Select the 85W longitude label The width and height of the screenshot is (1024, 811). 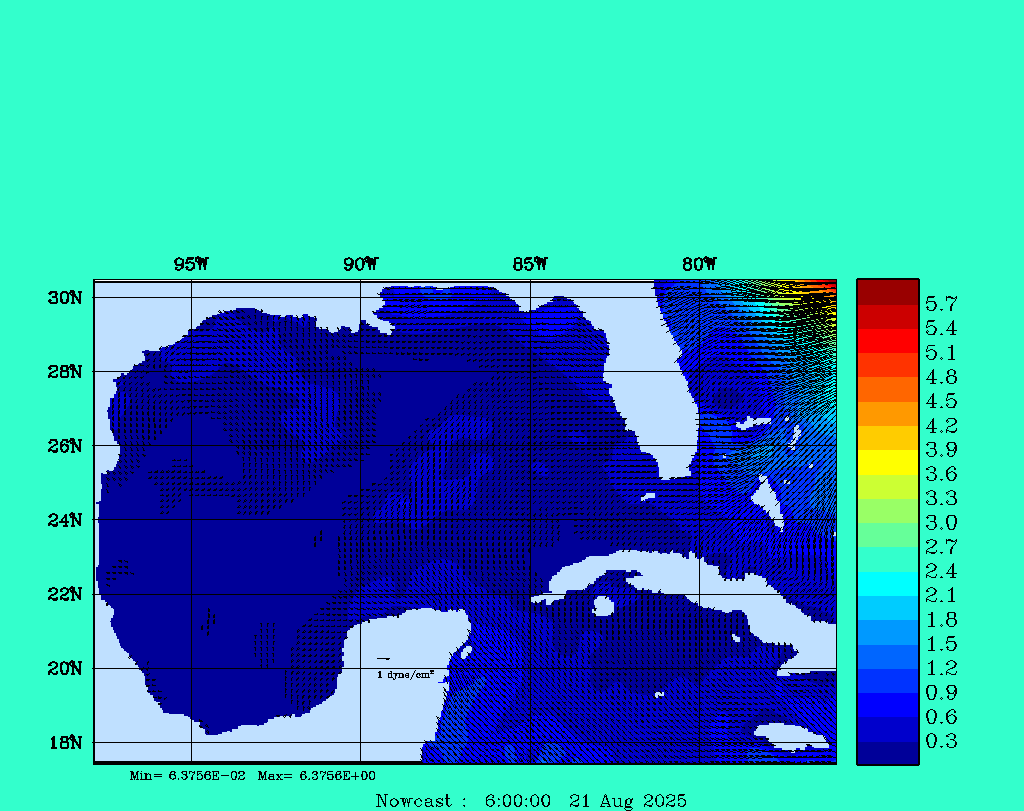(x=530, y=265)
